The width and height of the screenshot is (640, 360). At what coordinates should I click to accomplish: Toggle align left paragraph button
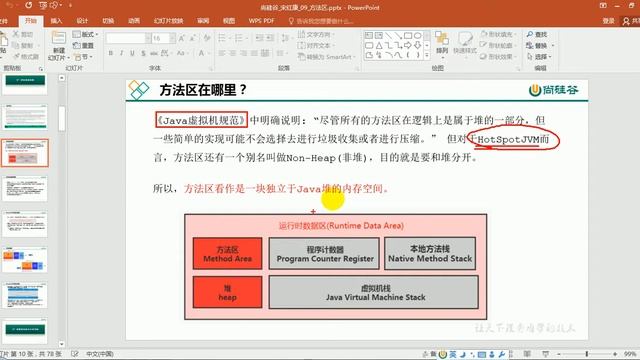coord(222,53)
